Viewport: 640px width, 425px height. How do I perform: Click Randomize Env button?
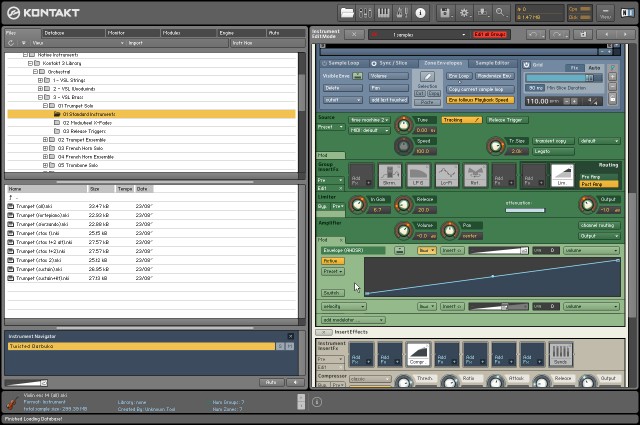pyautogui.click(x=495, y=76)
